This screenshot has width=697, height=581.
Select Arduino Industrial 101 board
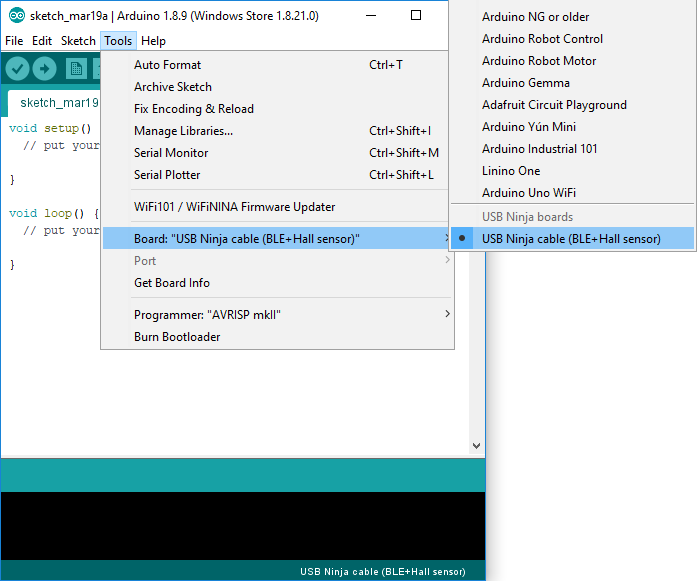[573, 149]
